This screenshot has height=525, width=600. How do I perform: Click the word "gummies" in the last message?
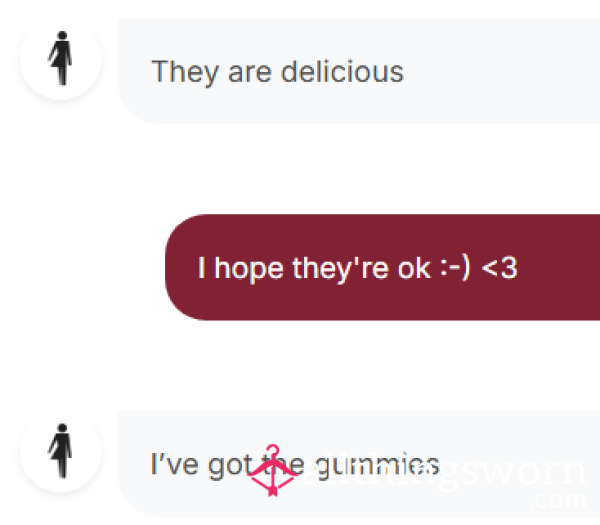377,465
